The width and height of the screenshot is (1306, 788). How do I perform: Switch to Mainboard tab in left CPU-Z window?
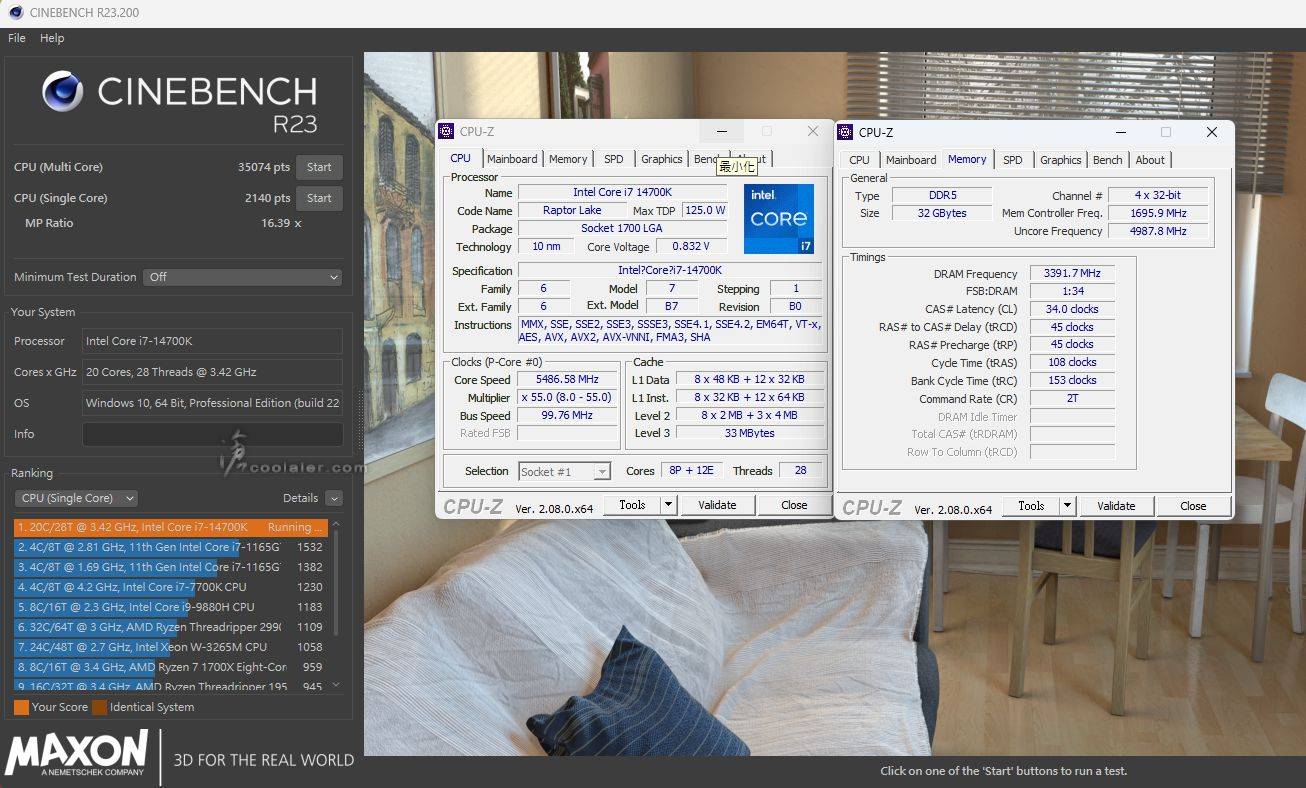[x=512, y=159]
